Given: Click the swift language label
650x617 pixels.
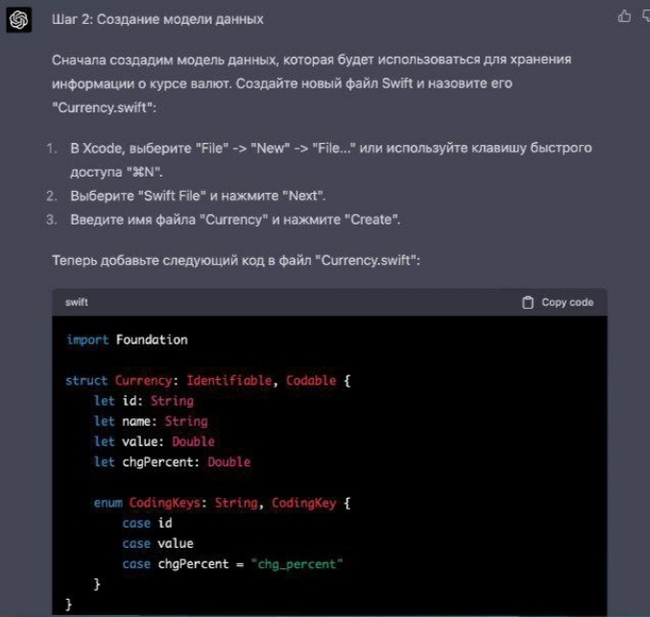Looking at the screenshot, I should click(77, 302).
